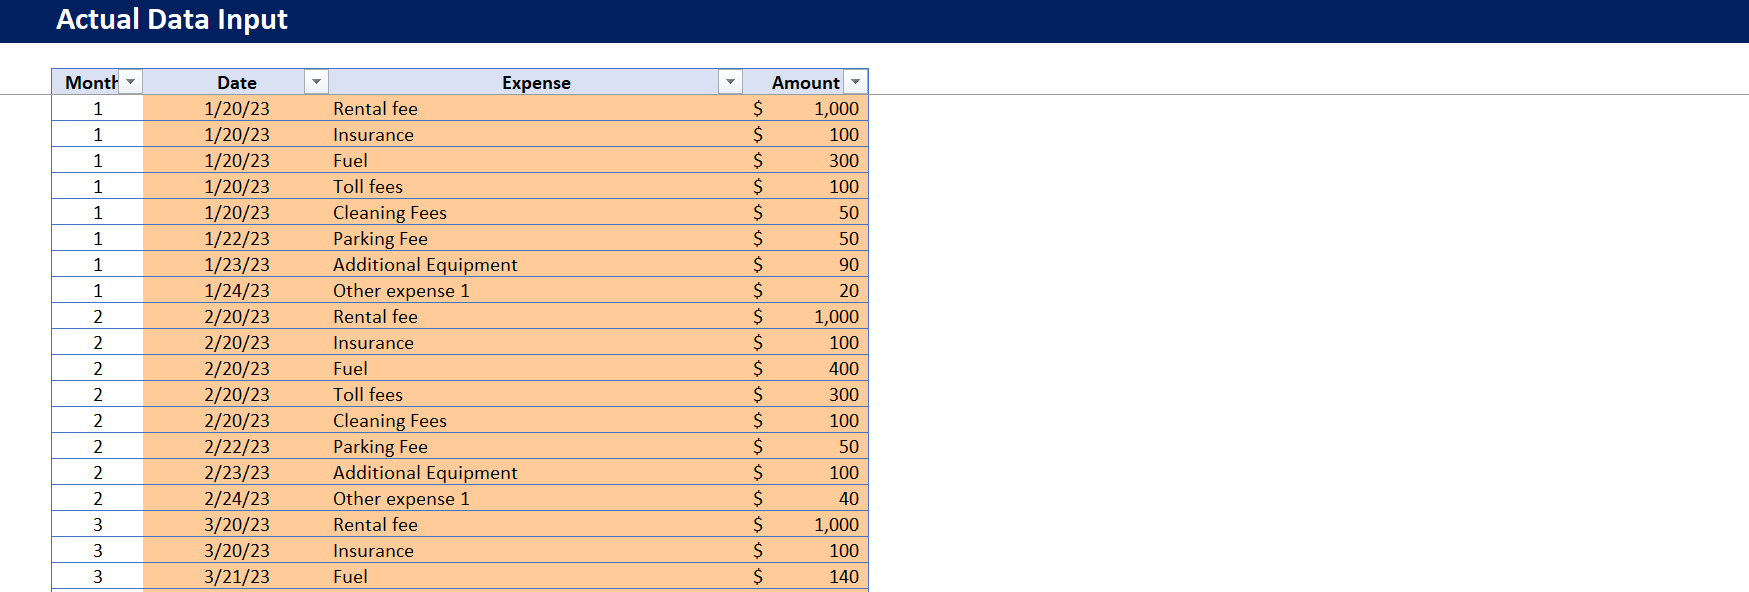This screenshot has height=592, width=1749.
Task: Select the 2/24/23 Other expense 1 cell
Action: click(536, 498)
